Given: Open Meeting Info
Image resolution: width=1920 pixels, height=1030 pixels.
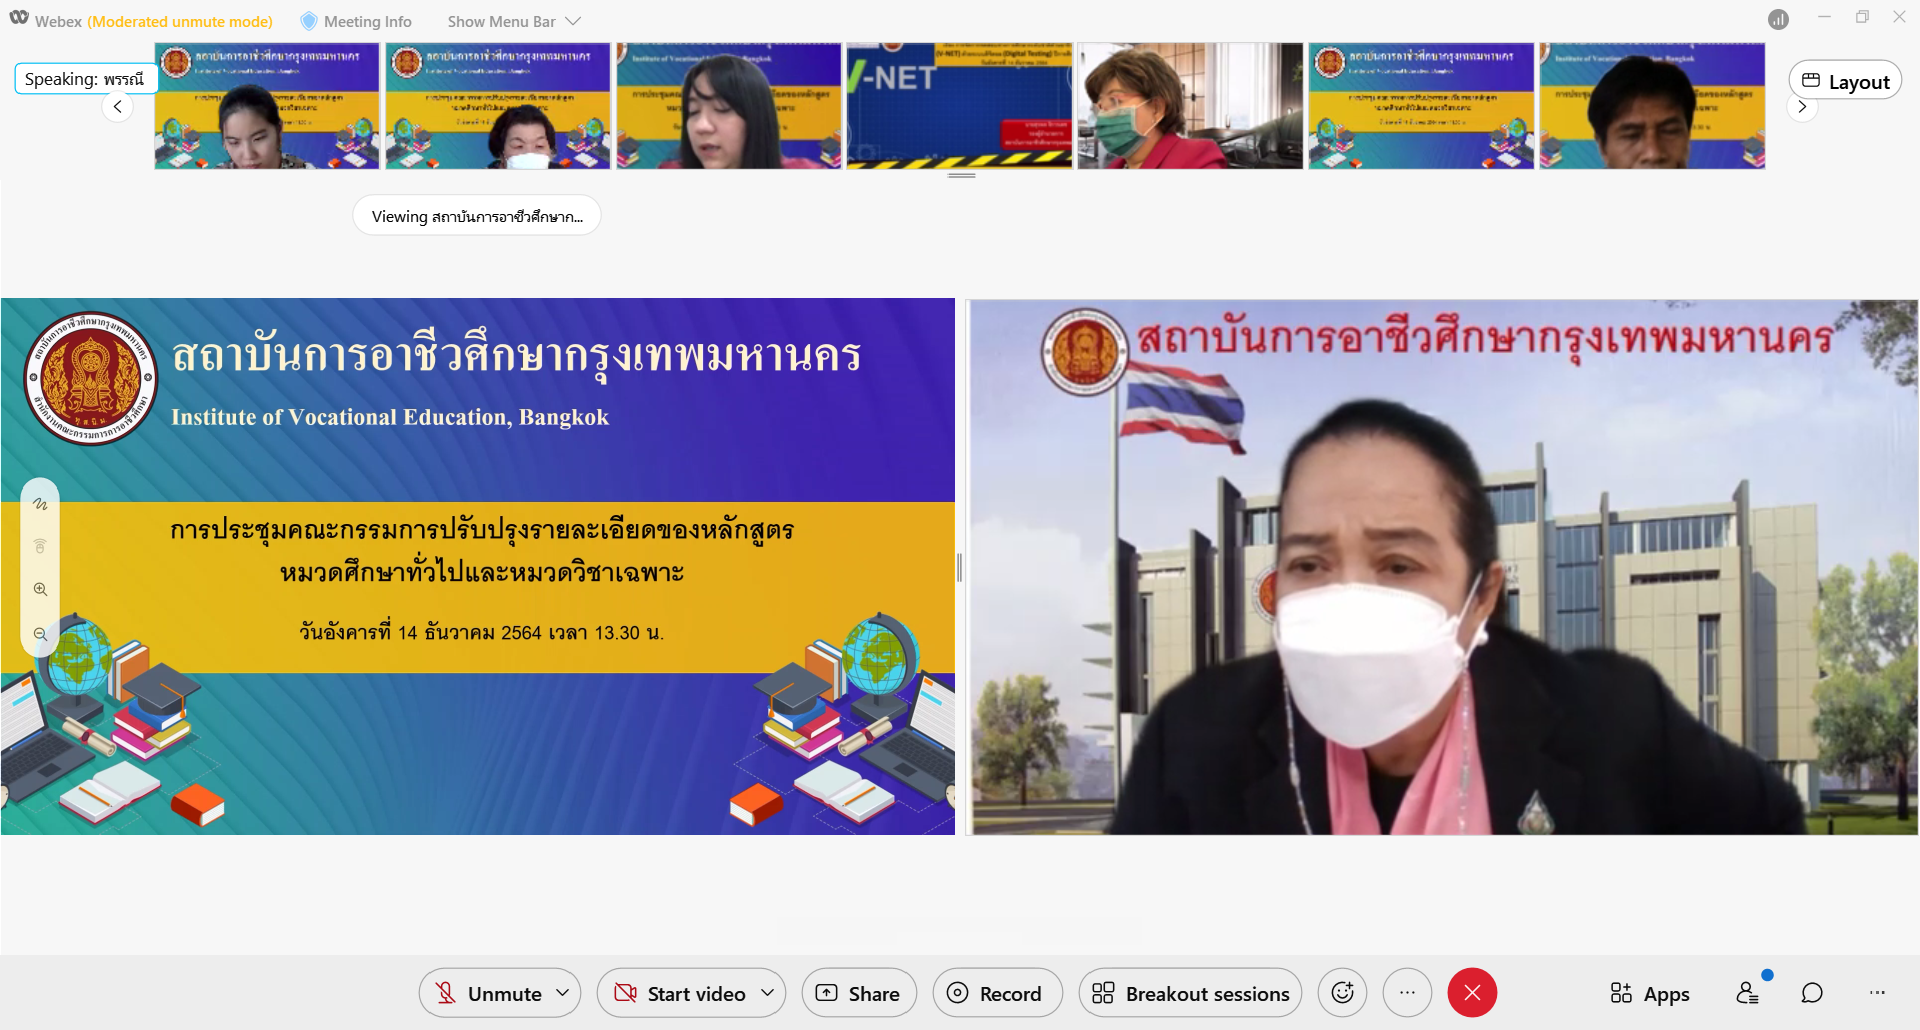Looking at the screenshot, I should coord(356,21).
